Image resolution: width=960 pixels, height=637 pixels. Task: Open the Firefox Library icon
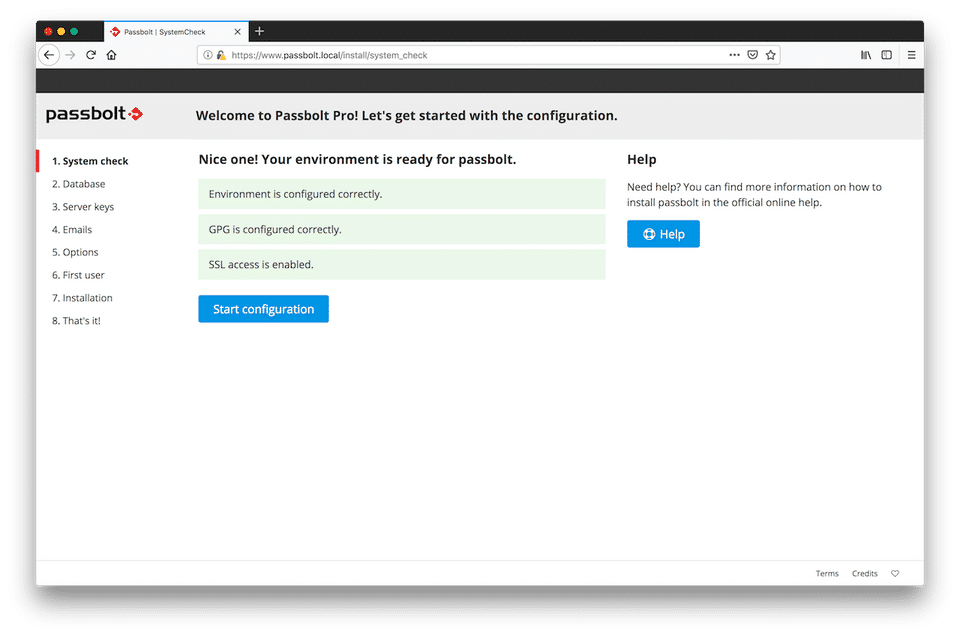point(866,55)
